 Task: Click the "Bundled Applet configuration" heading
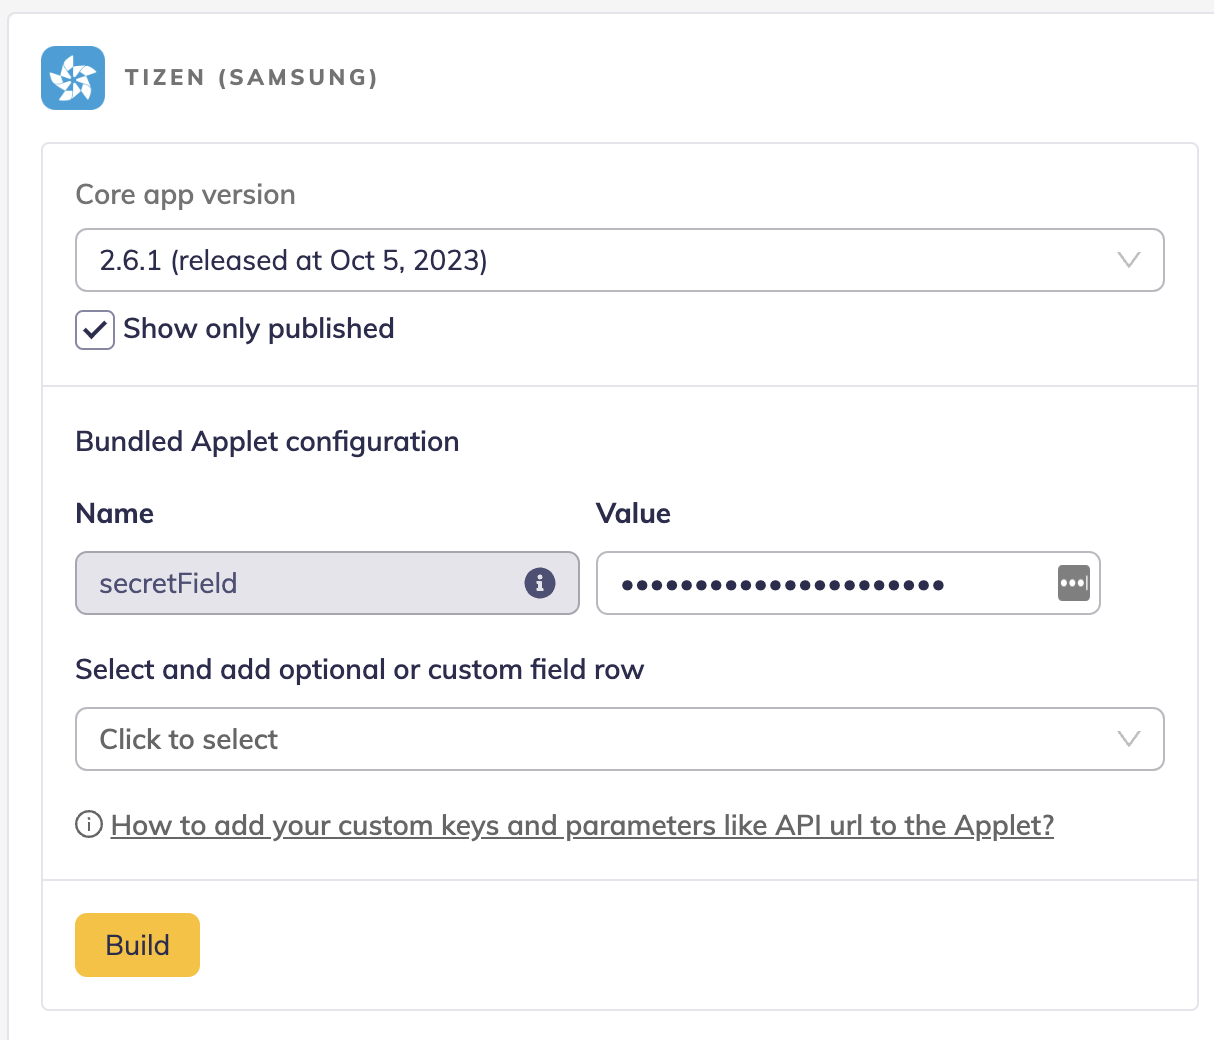click(267, 442)
